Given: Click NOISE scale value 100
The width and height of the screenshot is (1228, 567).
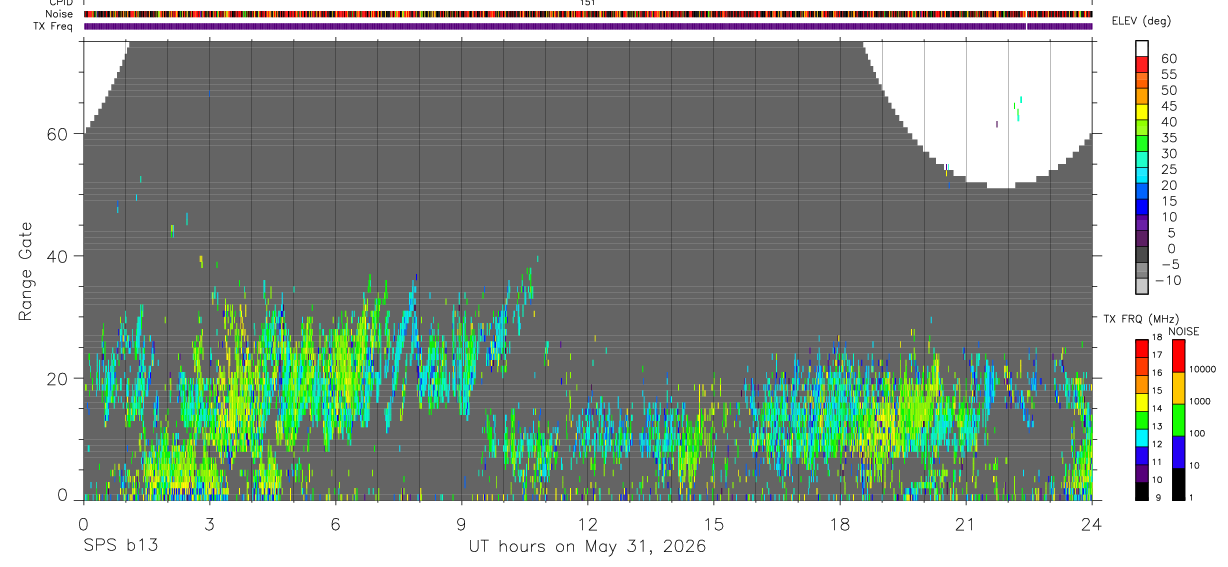Looking at the screenshot, I should click(1198, 433).
